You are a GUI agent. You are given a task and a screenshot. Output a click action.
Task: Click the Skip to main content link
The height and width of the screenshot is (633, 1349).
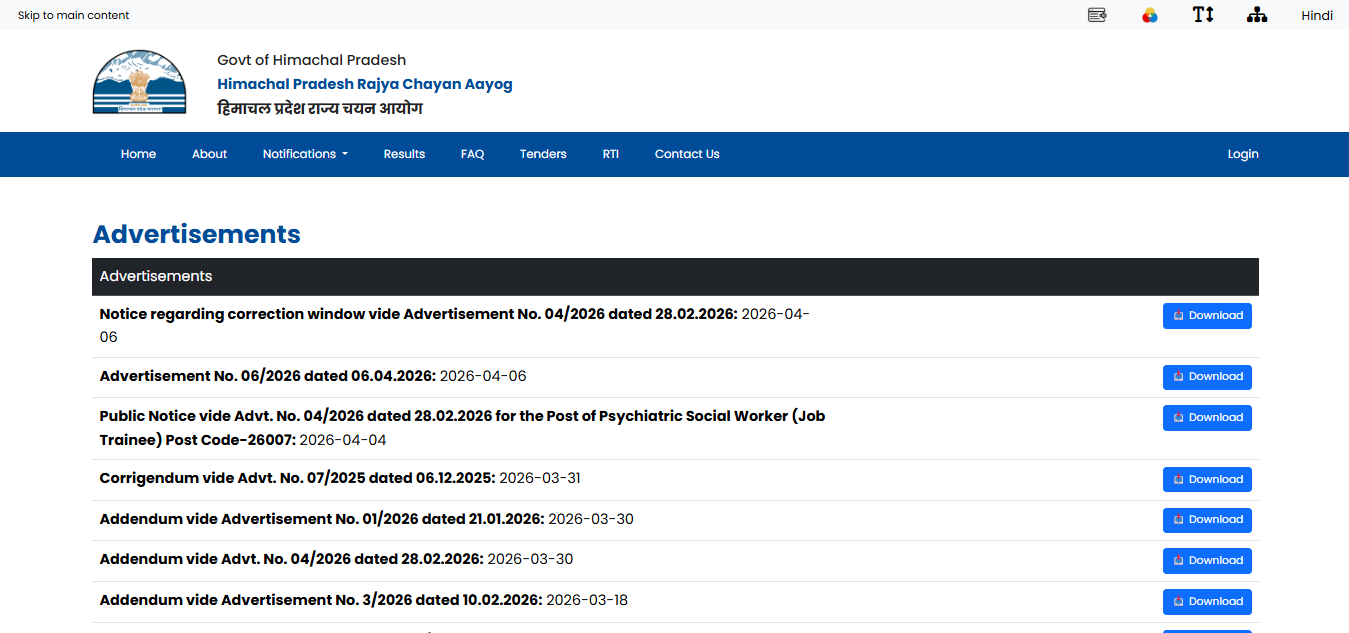point(74,15)
